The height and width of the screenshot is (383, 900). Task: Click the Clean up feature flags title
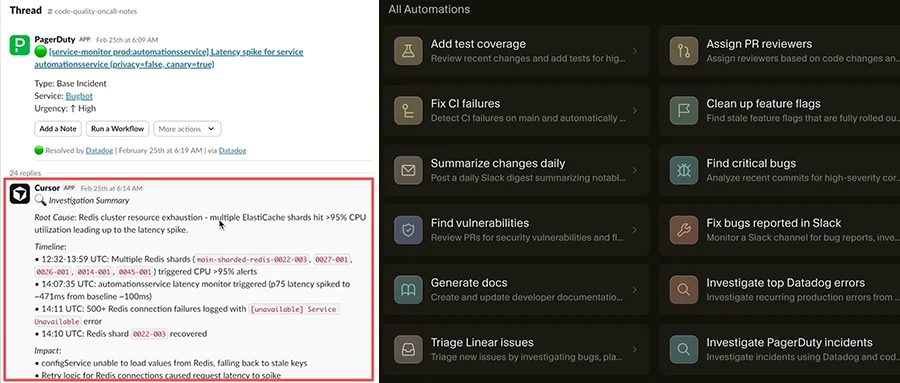point(763,103)
